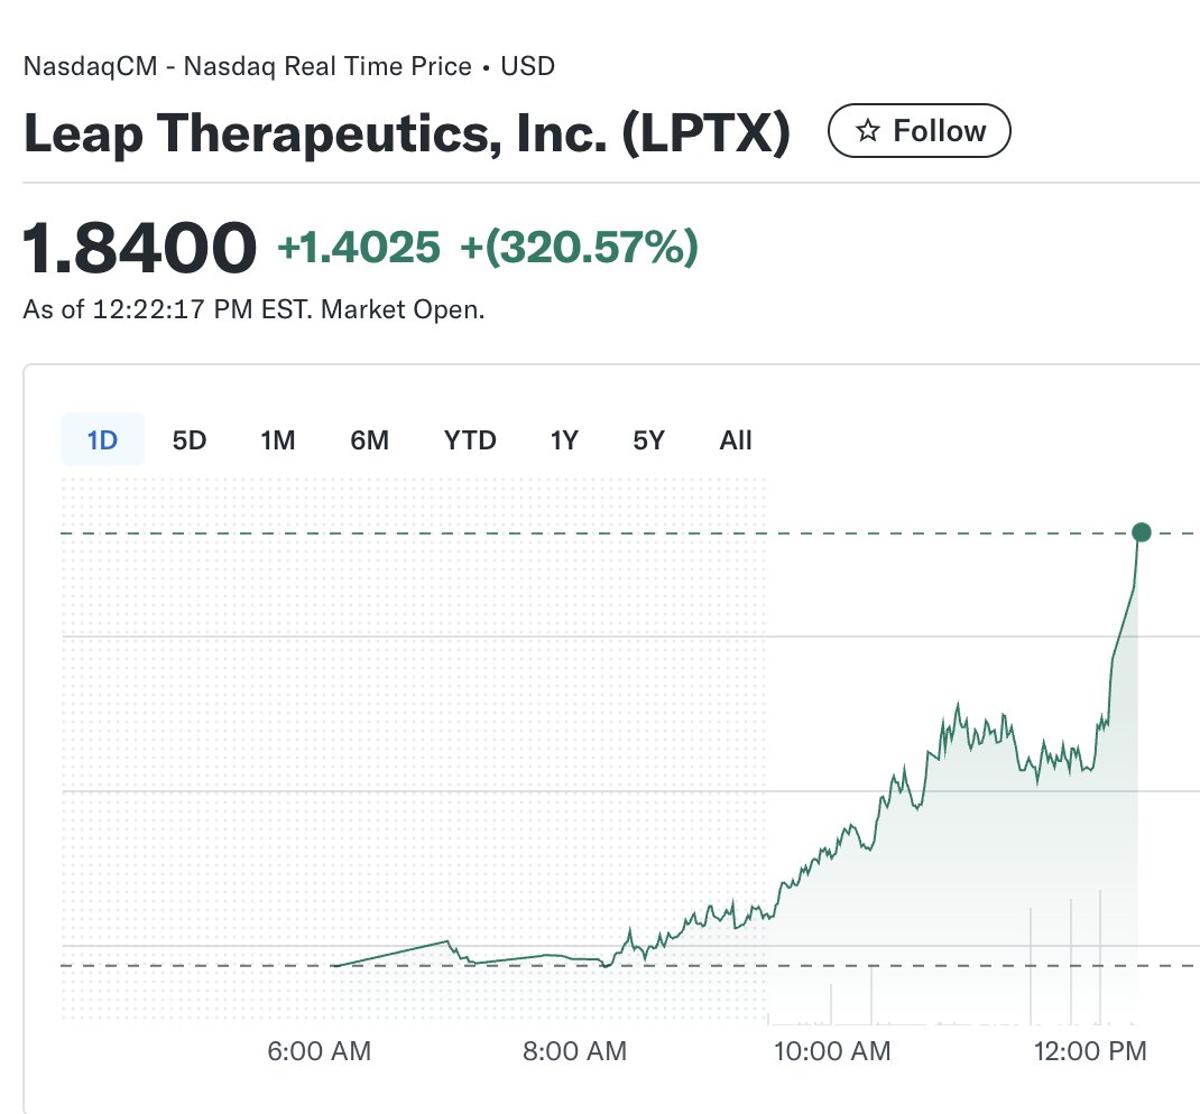
Task: Click the star icon in Follow button
Action: point(869,129)
